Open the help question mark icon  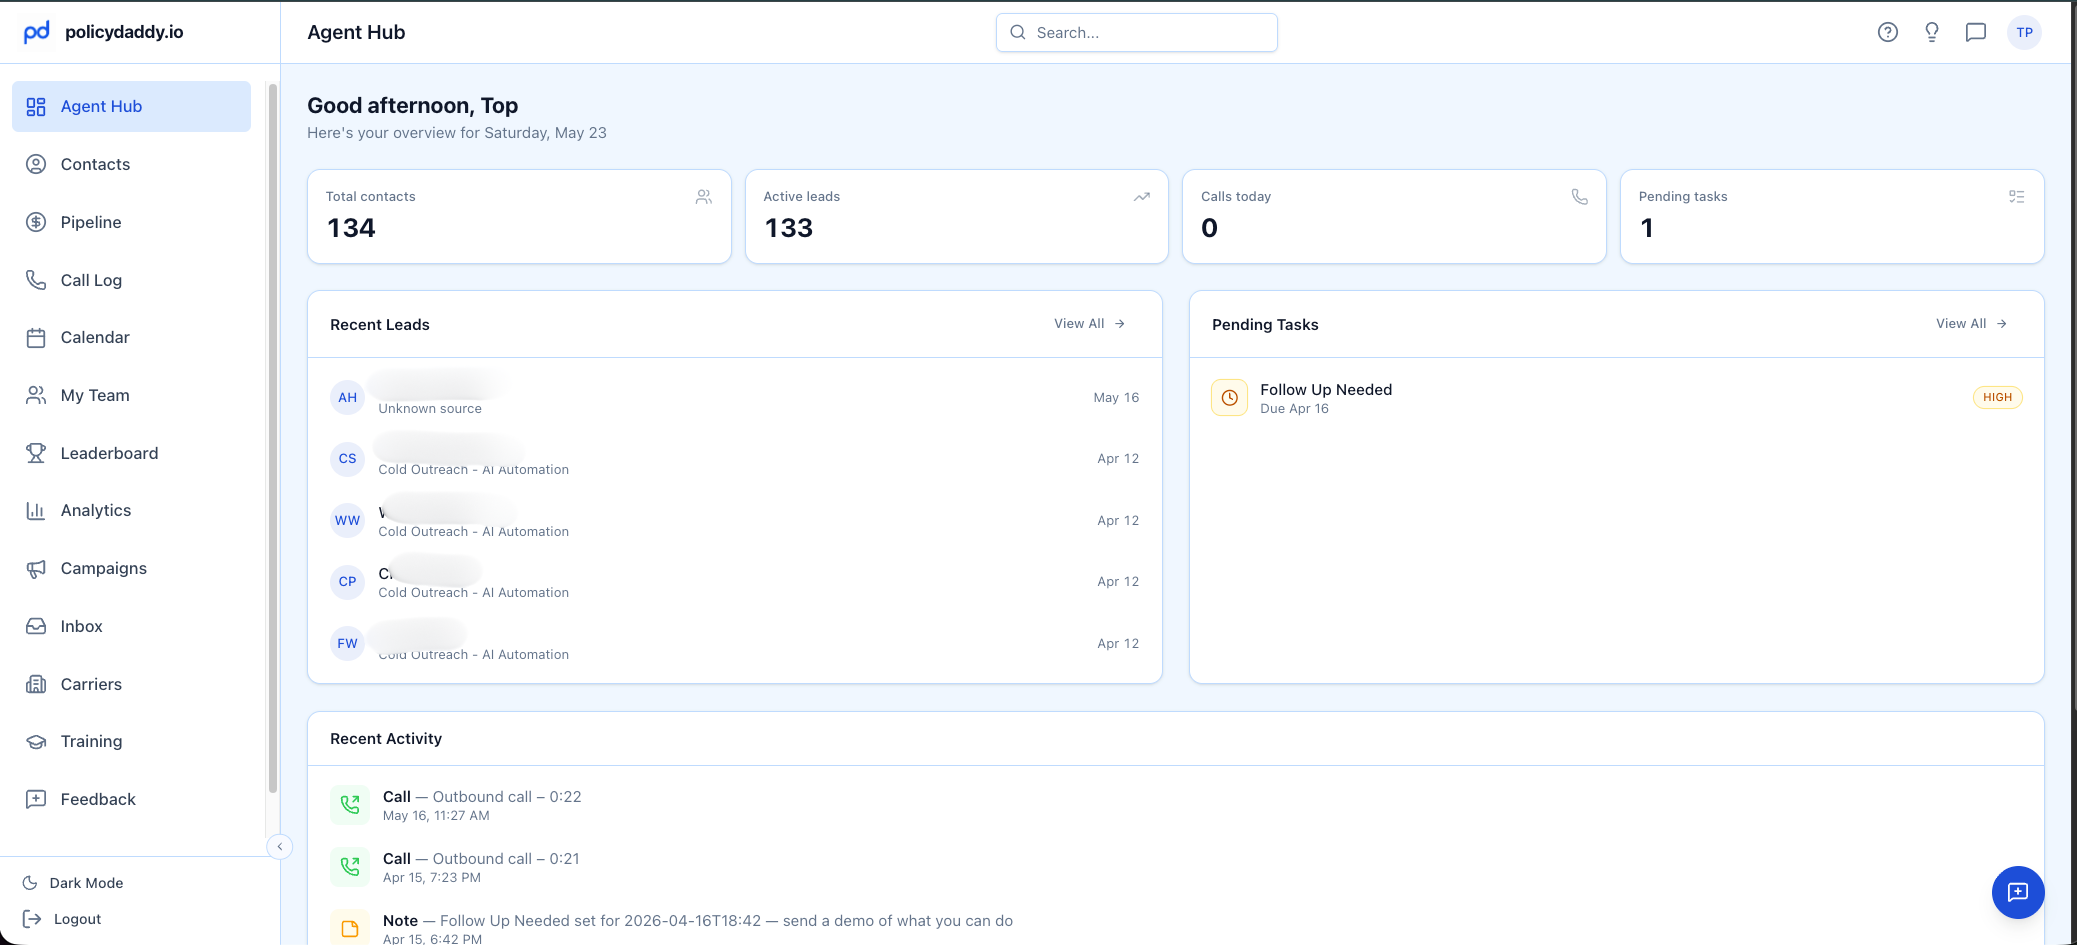coord(1887,32)
